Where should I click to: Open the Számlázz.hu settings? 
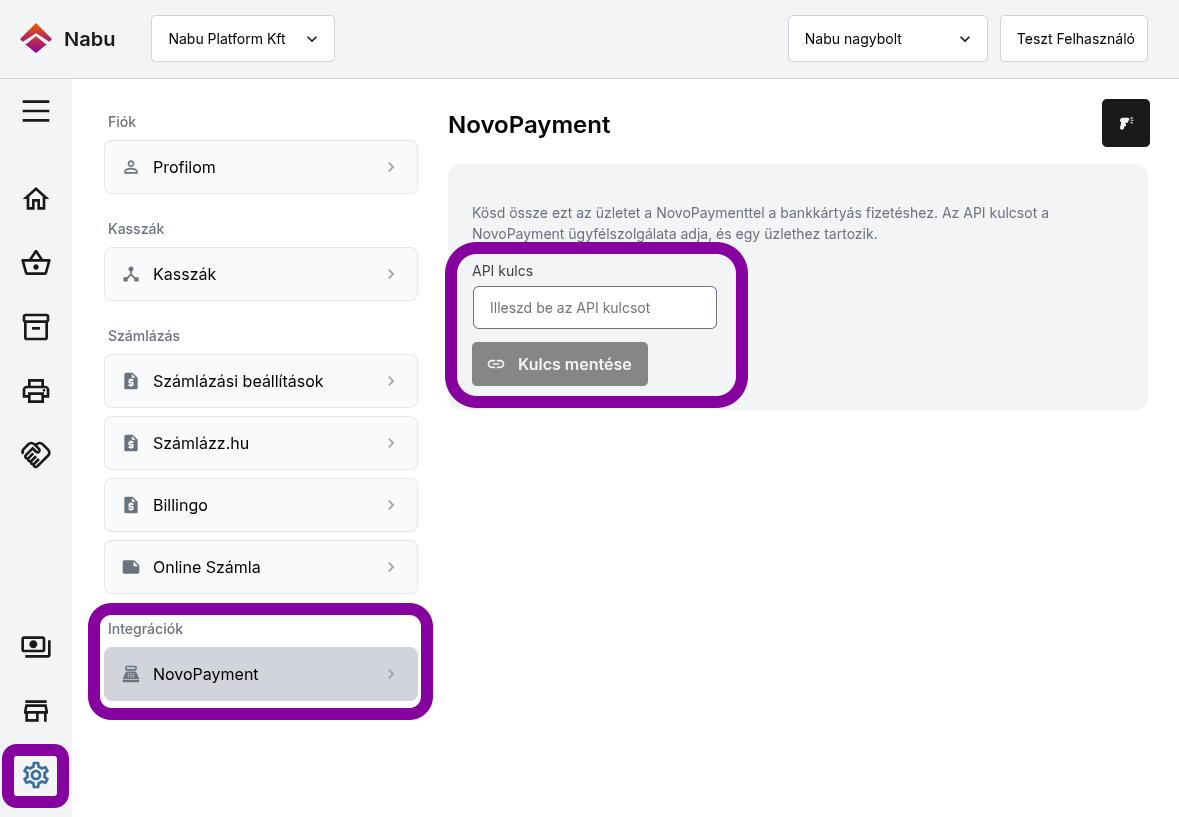[x=261, y=443]
